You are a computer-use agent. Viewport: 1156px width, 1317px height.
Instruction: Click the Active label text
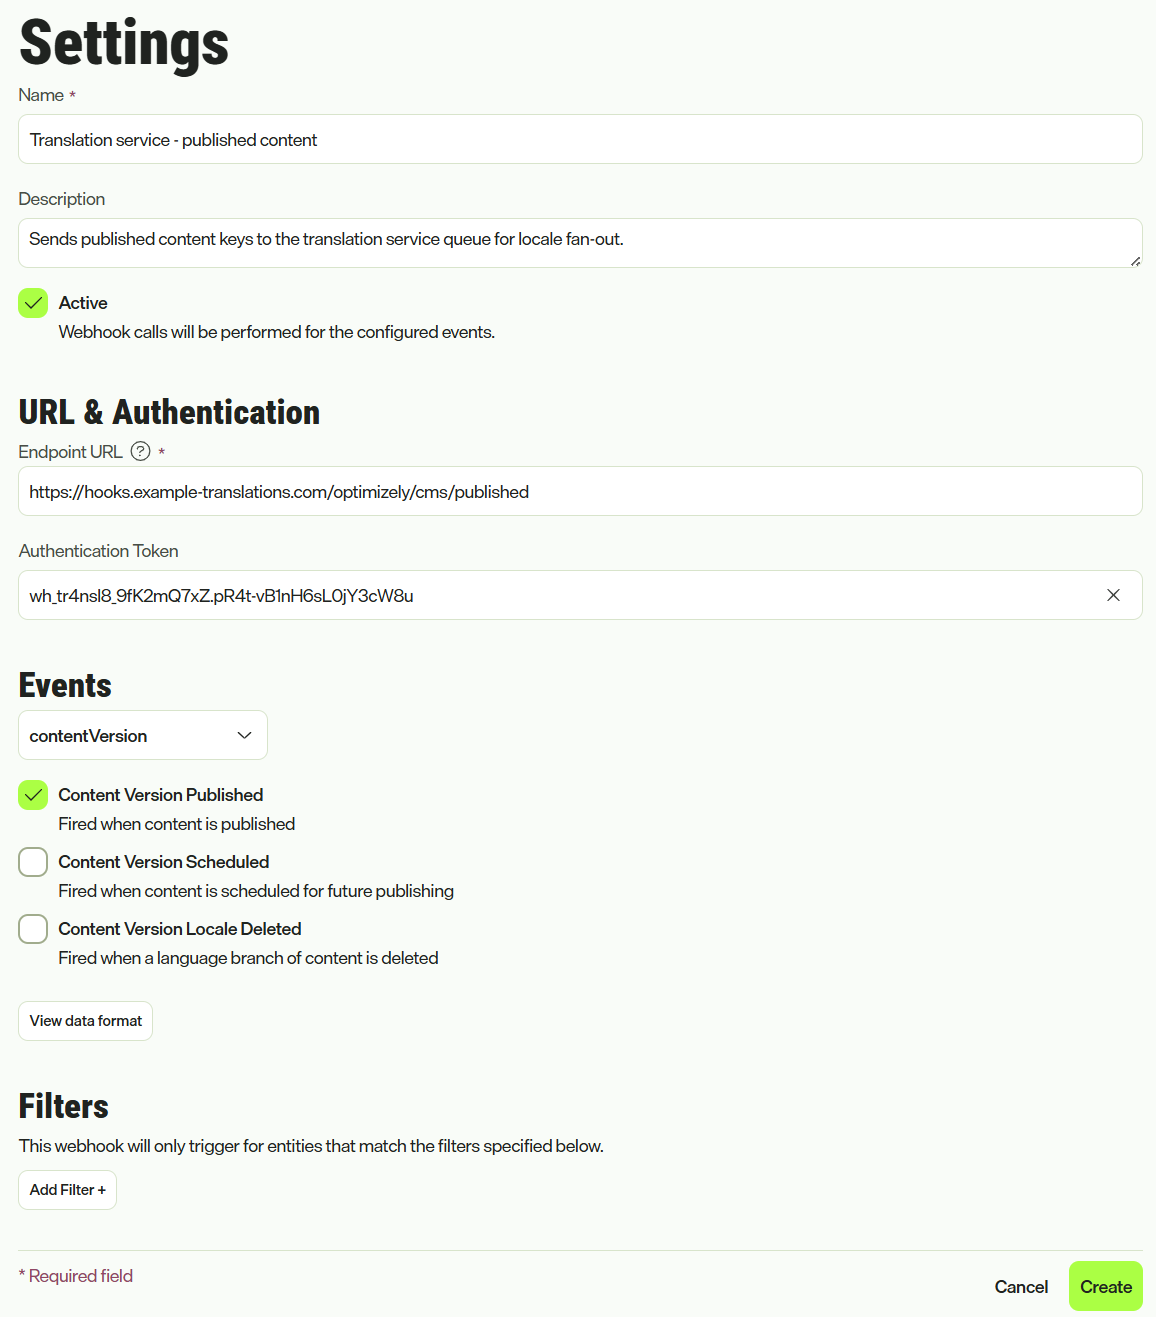[x=83, y=303]
